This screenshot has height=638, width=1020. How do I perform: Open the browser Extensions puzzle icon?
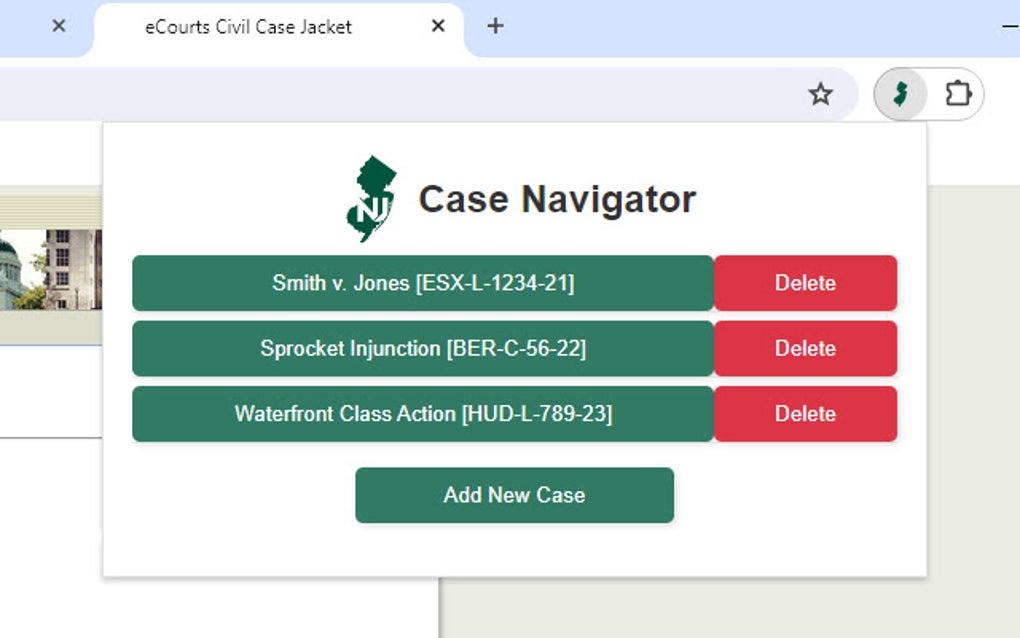click(x=959, y=93)
